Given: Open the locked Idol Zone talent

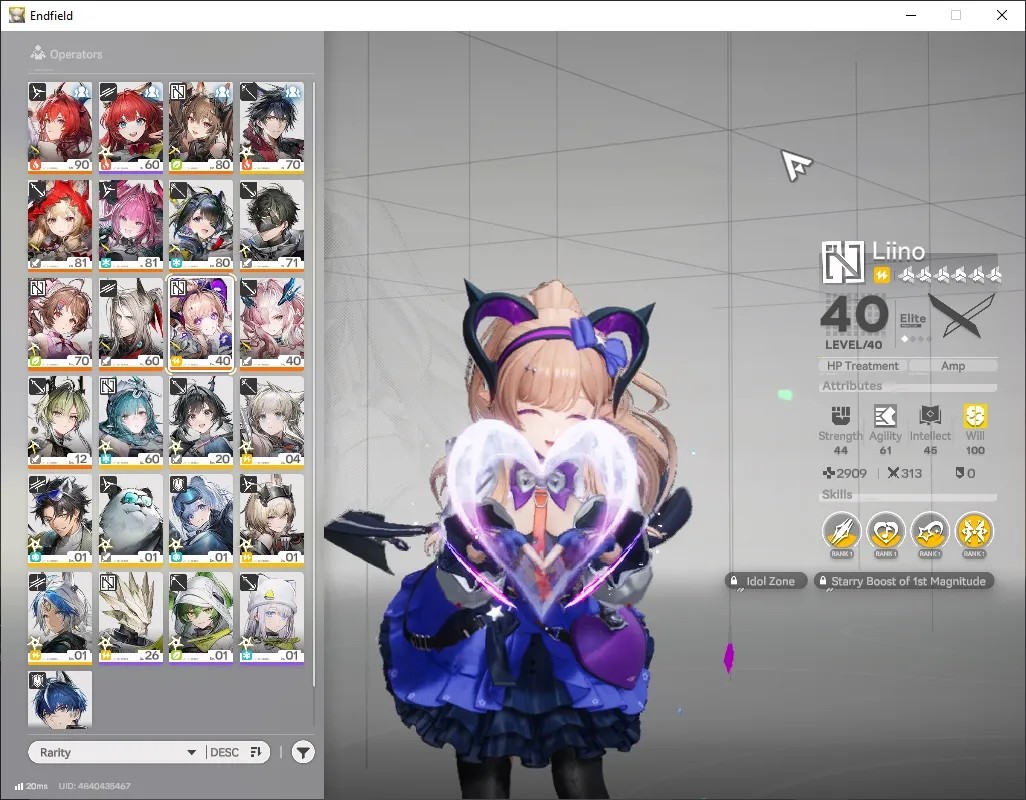Looking at the screenshot, I should (x=765, y=581).
